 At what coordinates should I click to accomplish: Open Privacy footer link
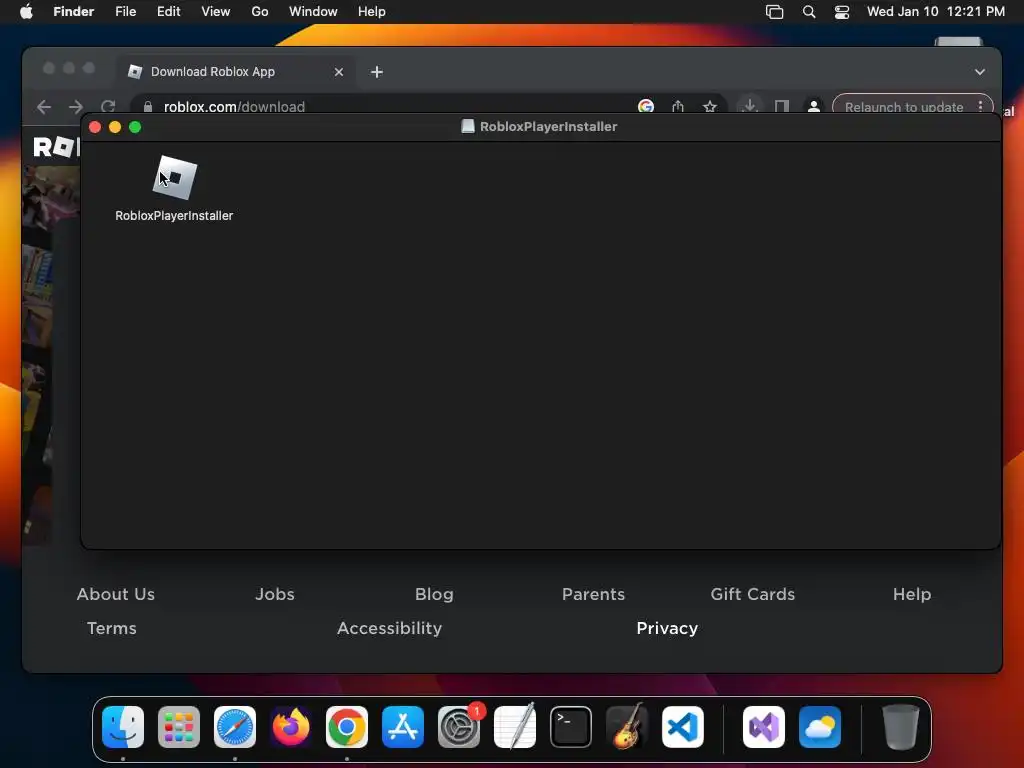coord(667,628)
